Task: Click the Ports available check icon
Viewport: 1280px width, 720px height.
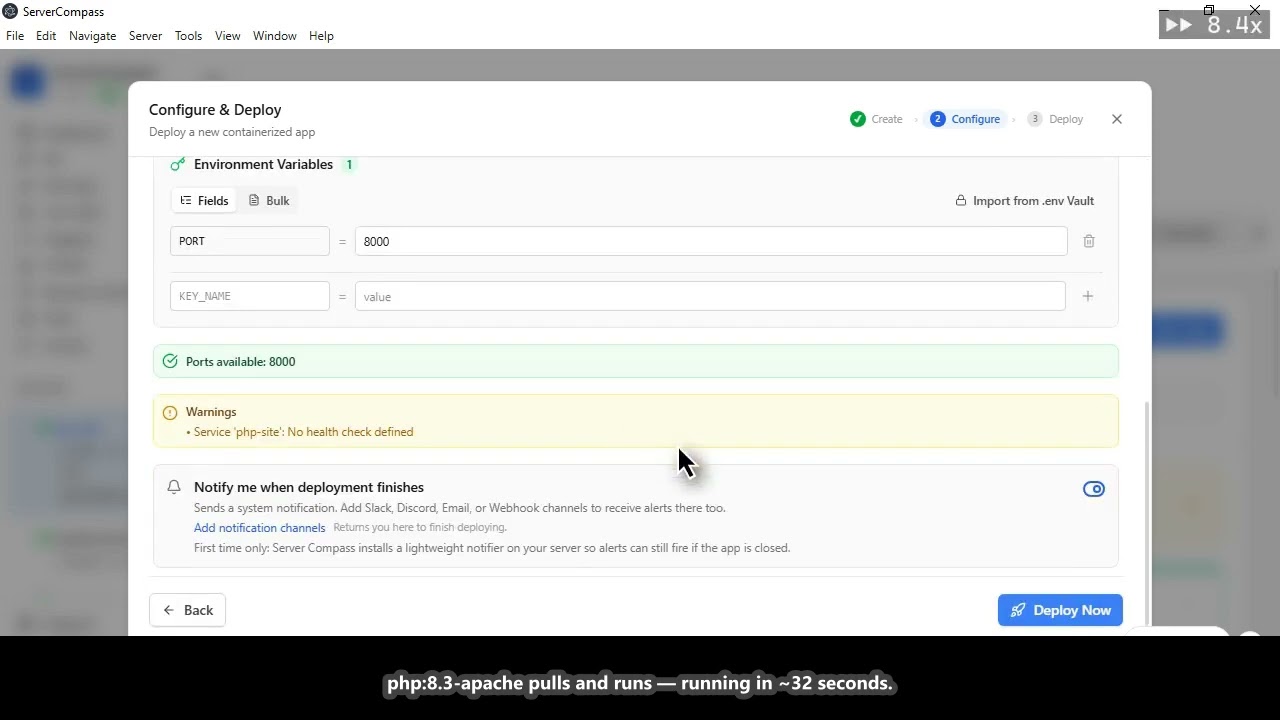Action: (x=170, y=361)
